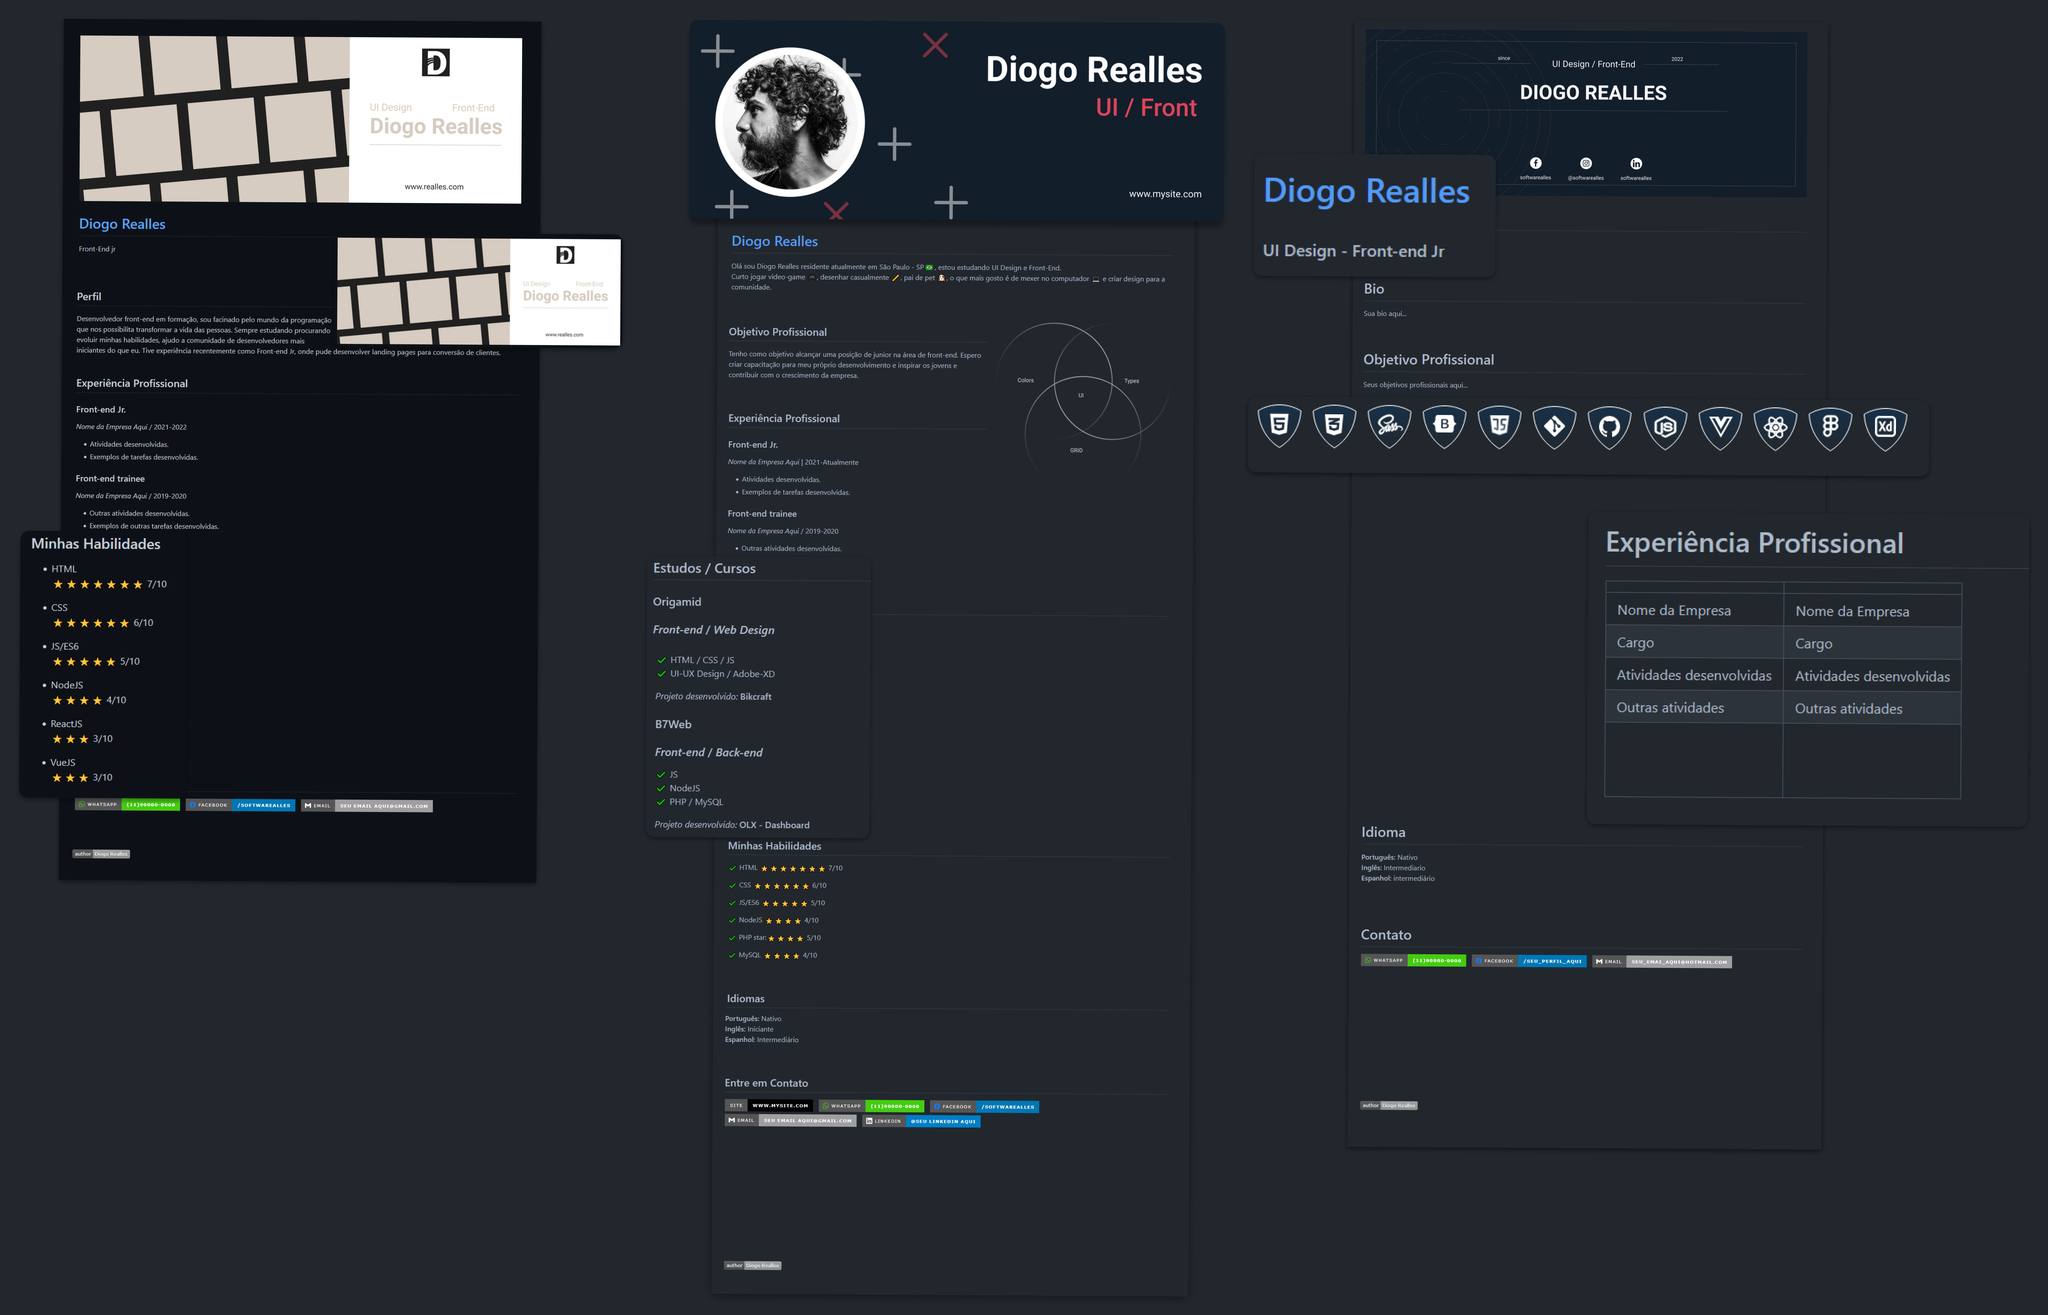The width and height of the screenshot is (2048, 1315).
Task: Click the Bootstrap shield badge
Action: [1444, 426]
